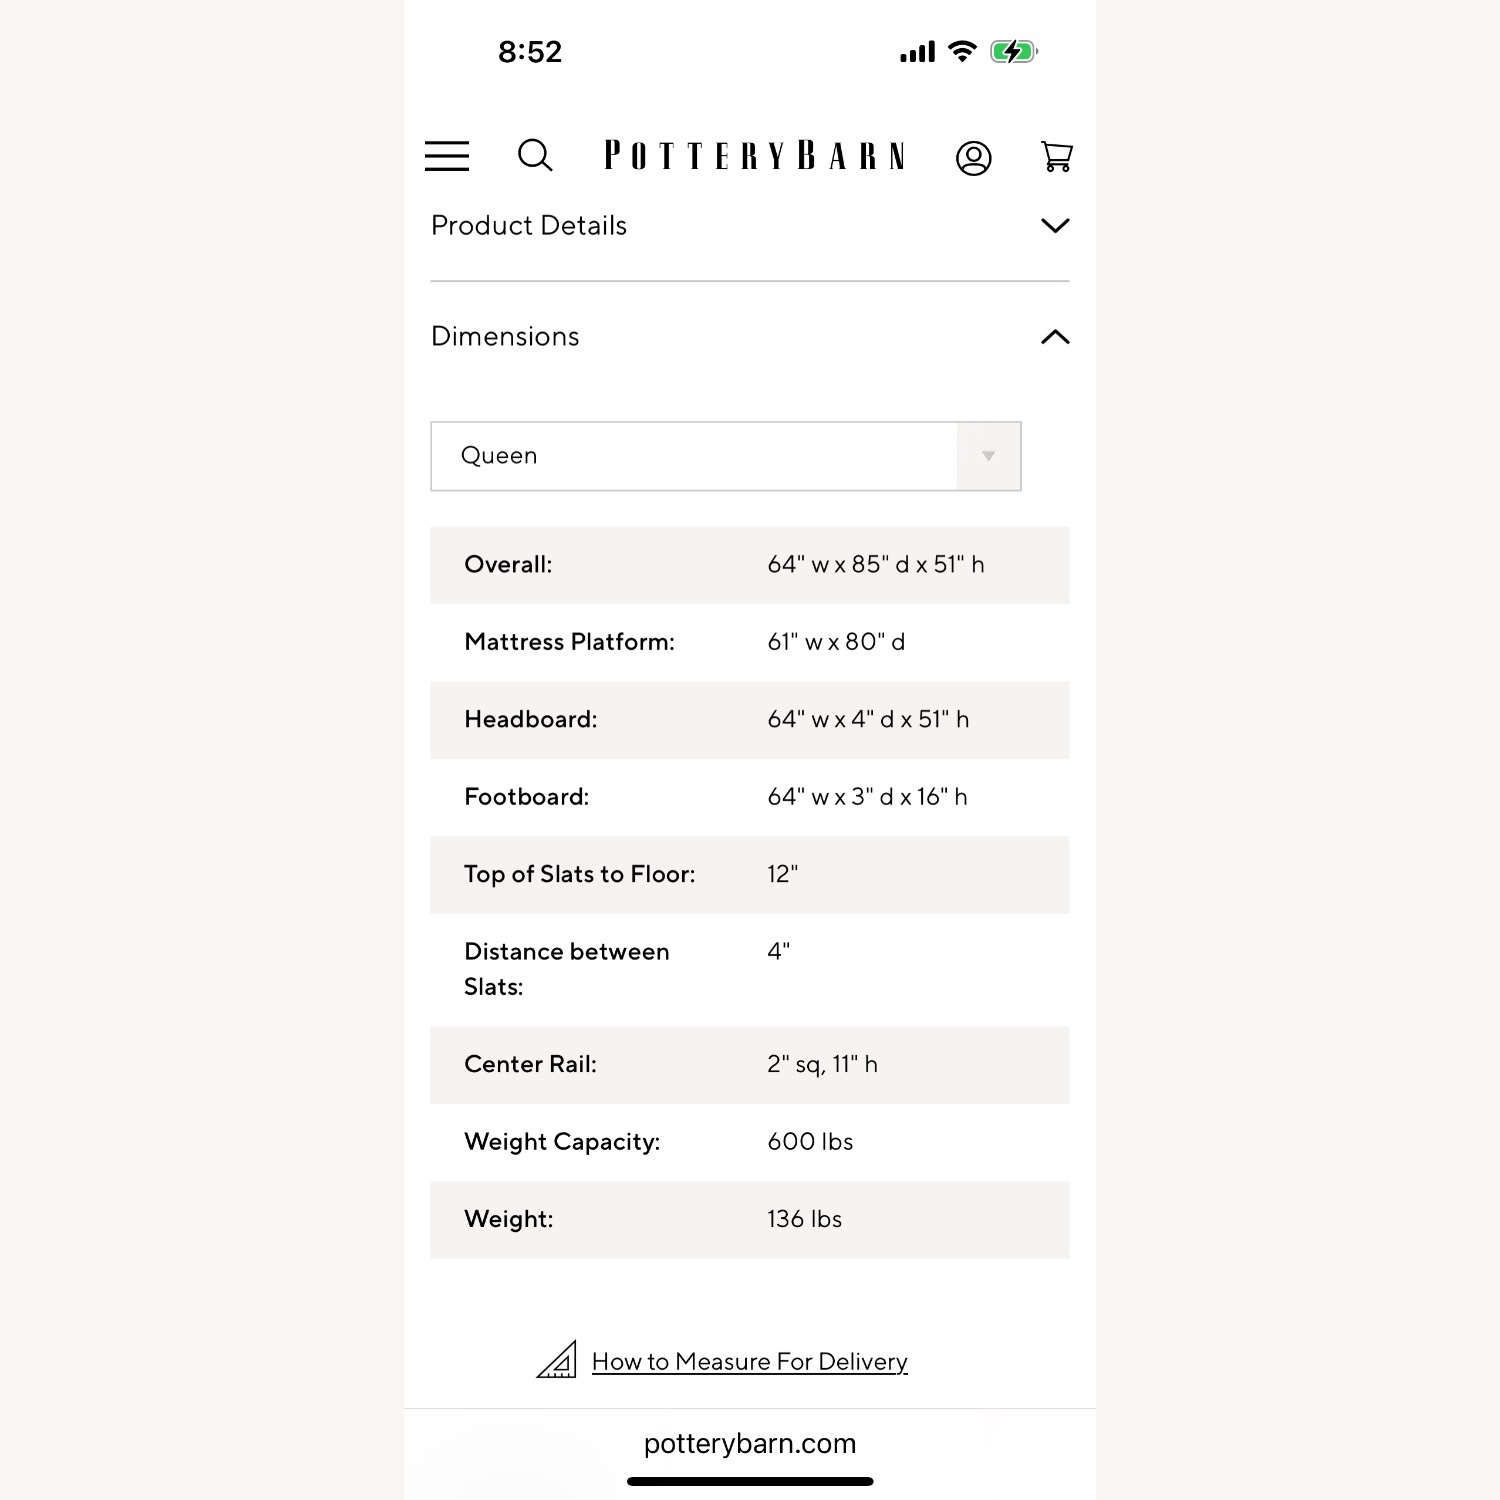Open the Queen size dropdown arrow
Viewport: 1500px width, 1500px height.
(989, 456)
